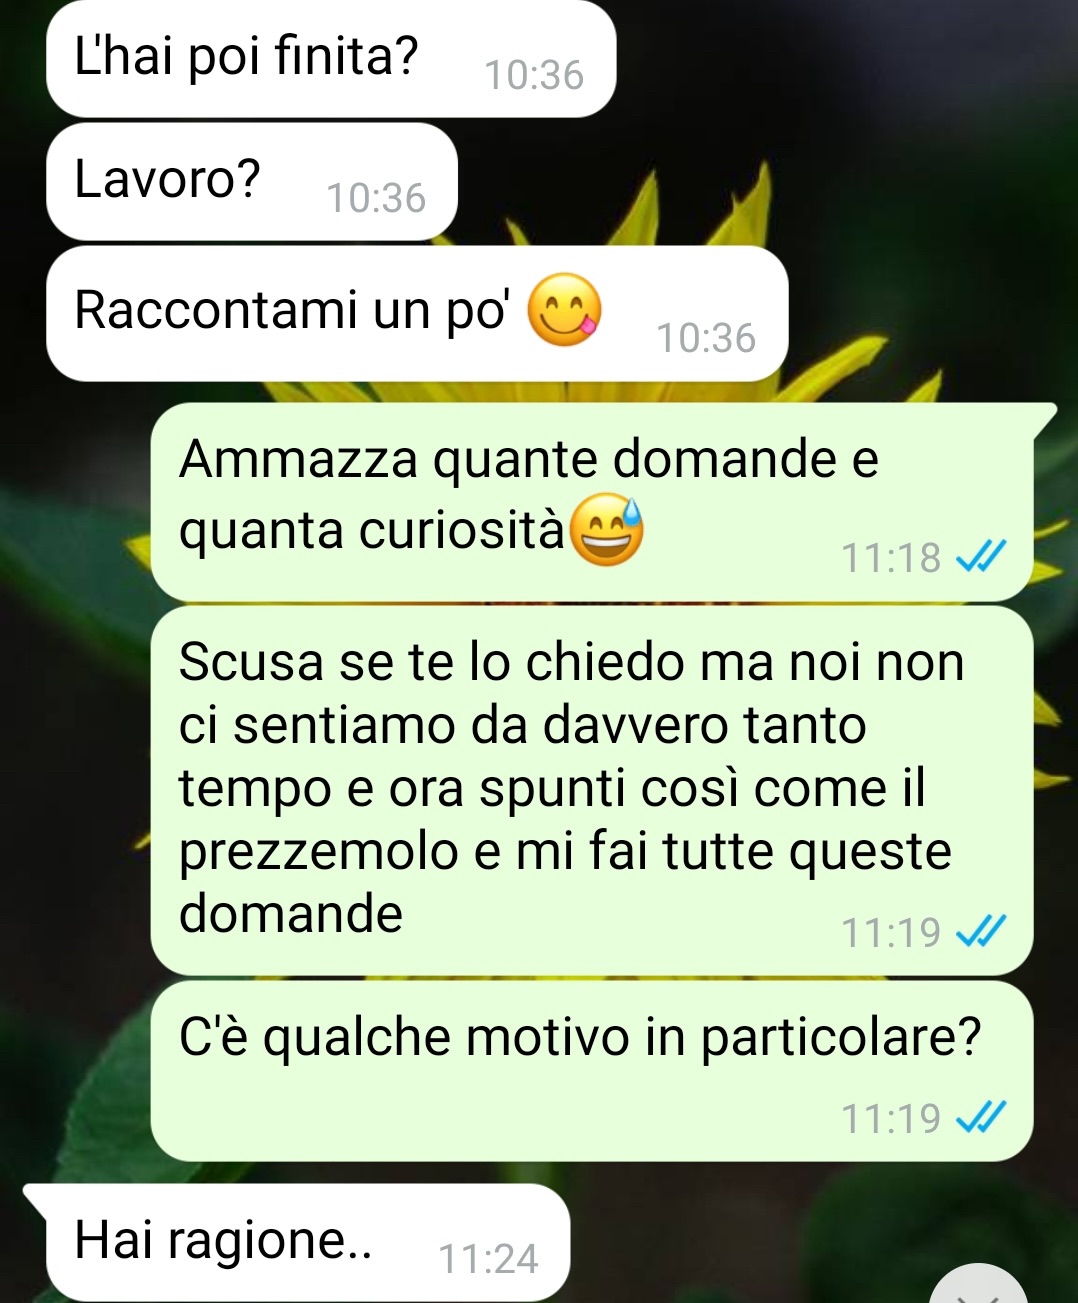Tap the 11:24 timestamp on 'Hai ragione..'
The height and width of the screenshot is (1303, 1078).
[x=488, y=1258]
